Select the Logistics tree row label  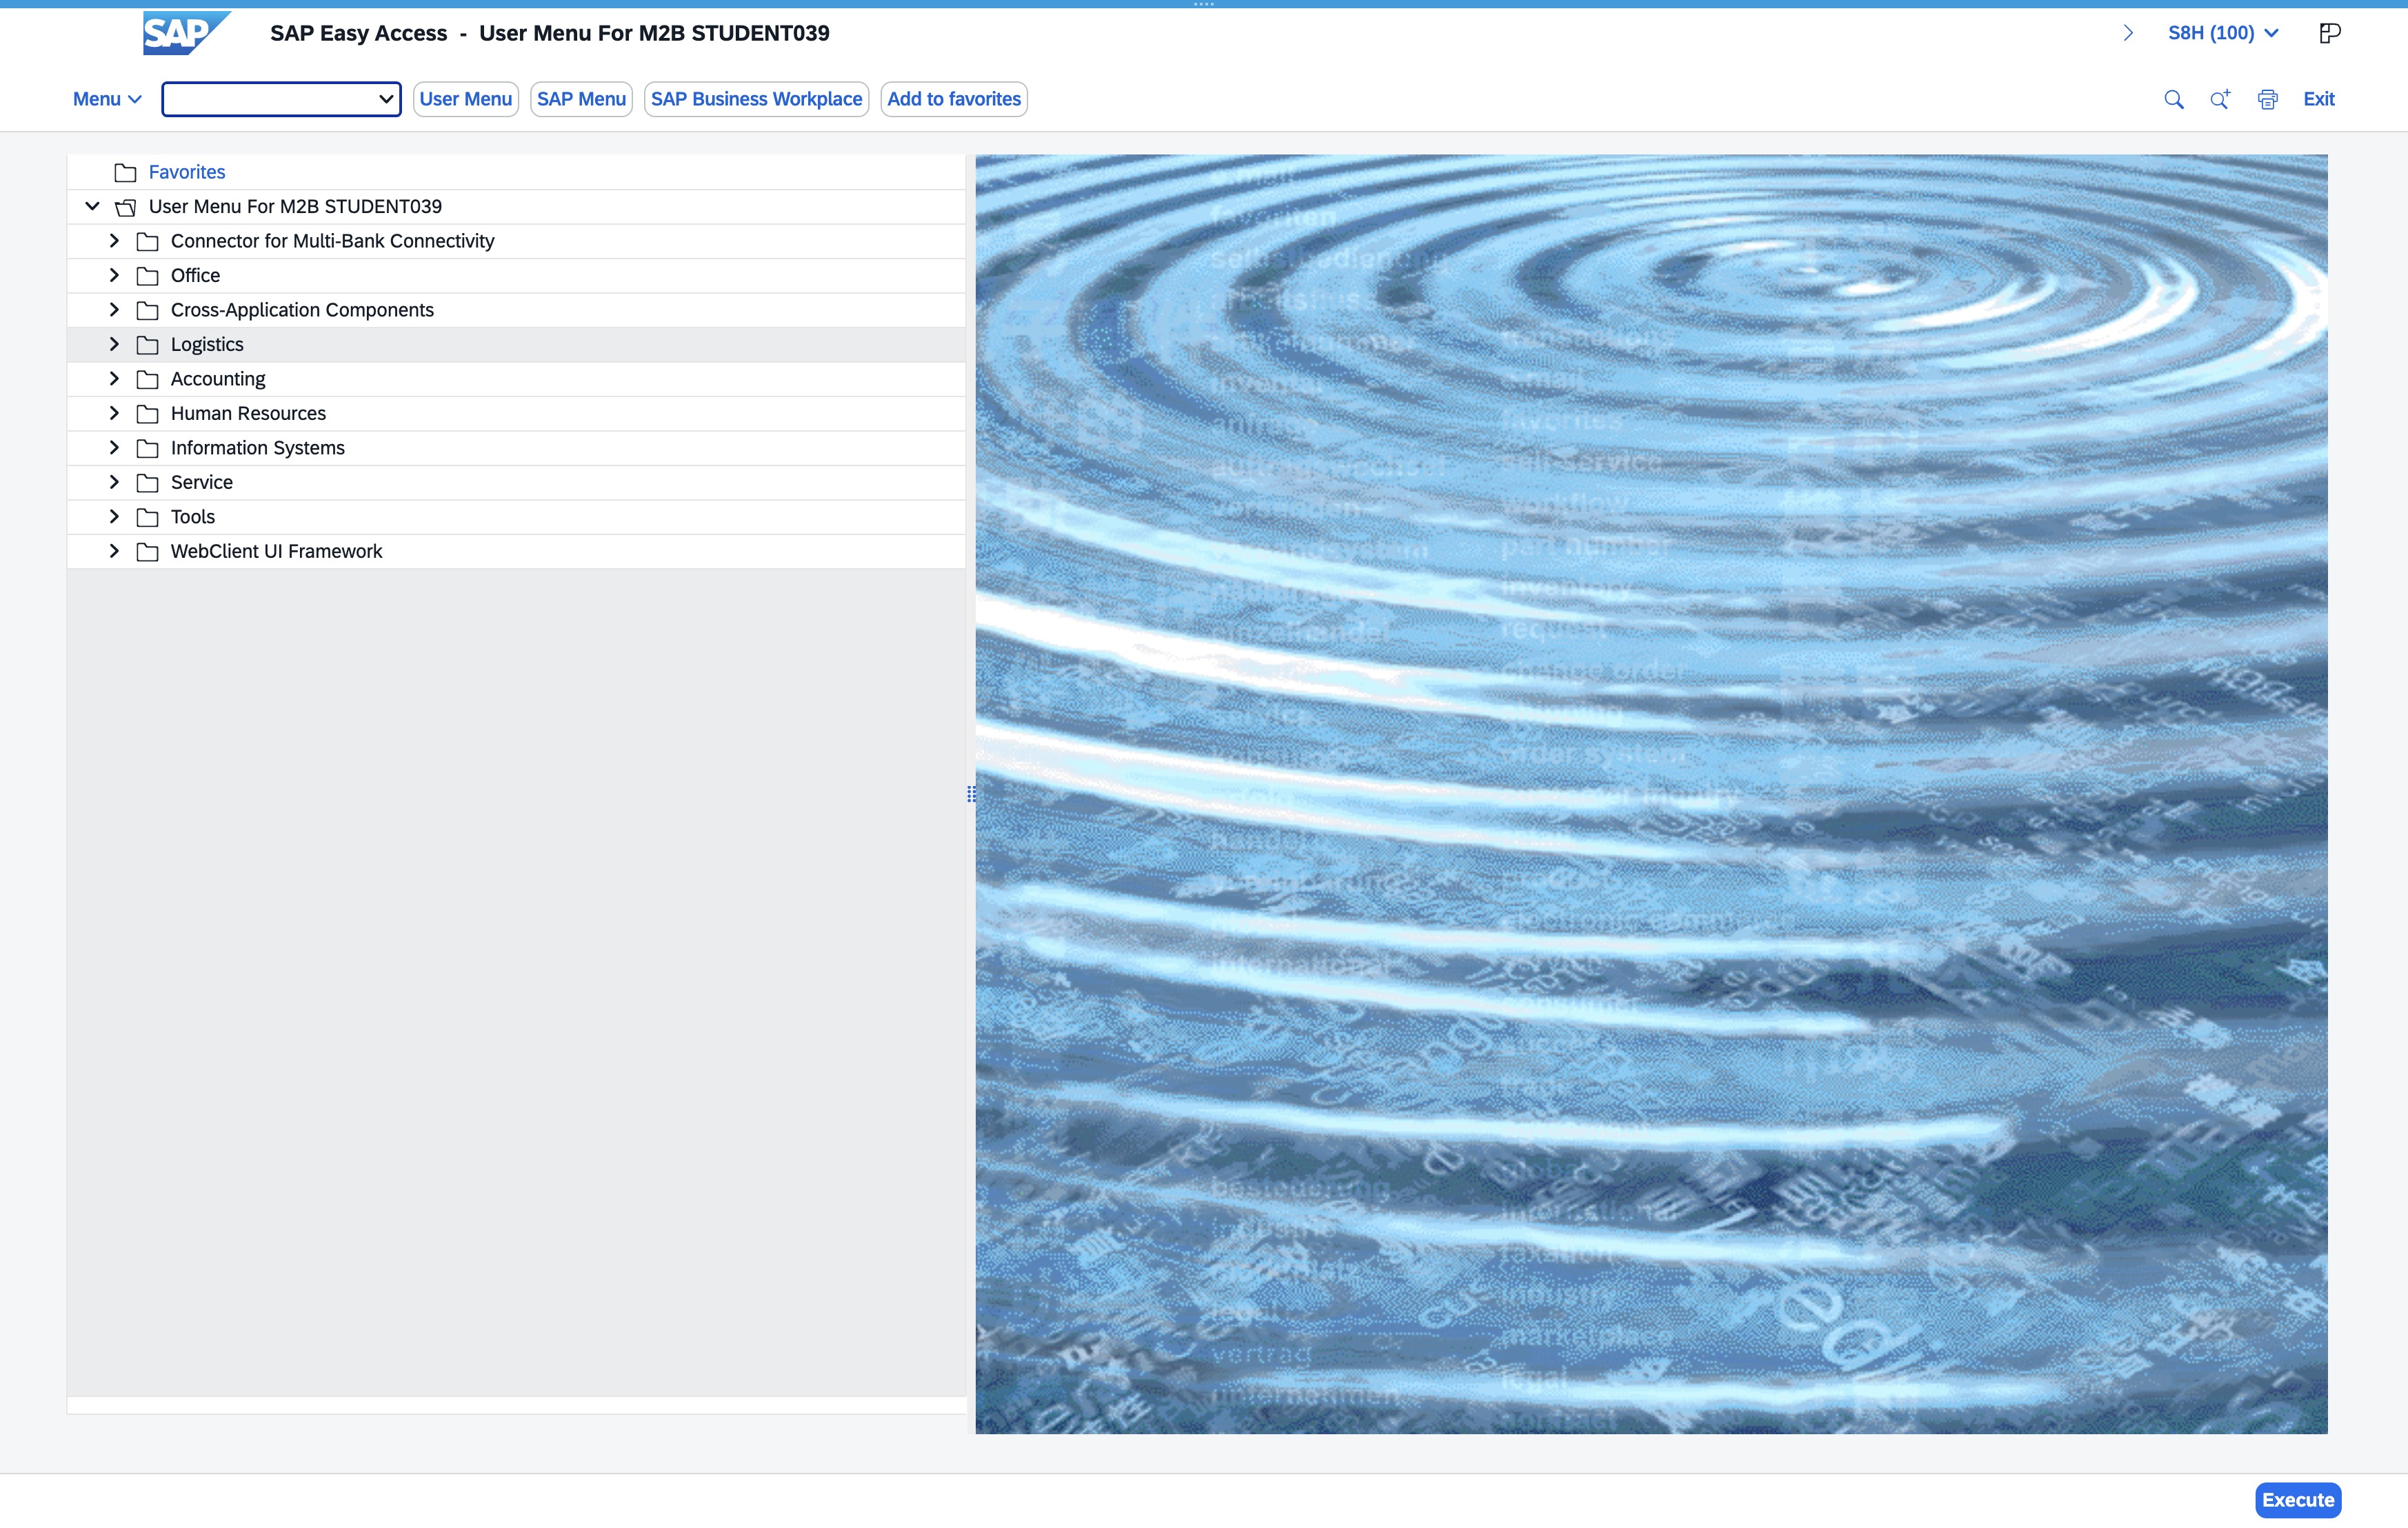(x=207, y=344)
